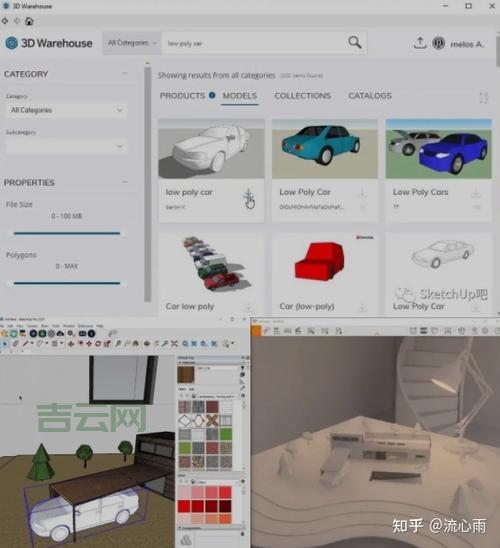Select the solid green material swatch, third row
Image resolution: width=500 pixels, height=548 pixels.
click(225, 434)
